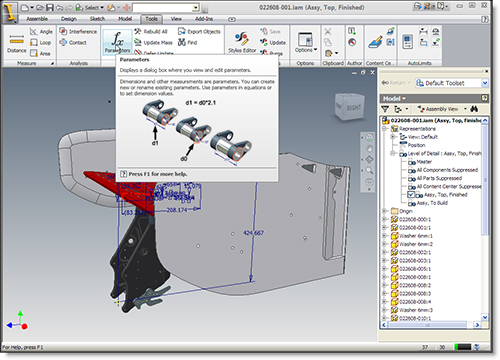Click the filter funnel icon in Model browser
Screen dimensions: 500x360
coord(385,109)
